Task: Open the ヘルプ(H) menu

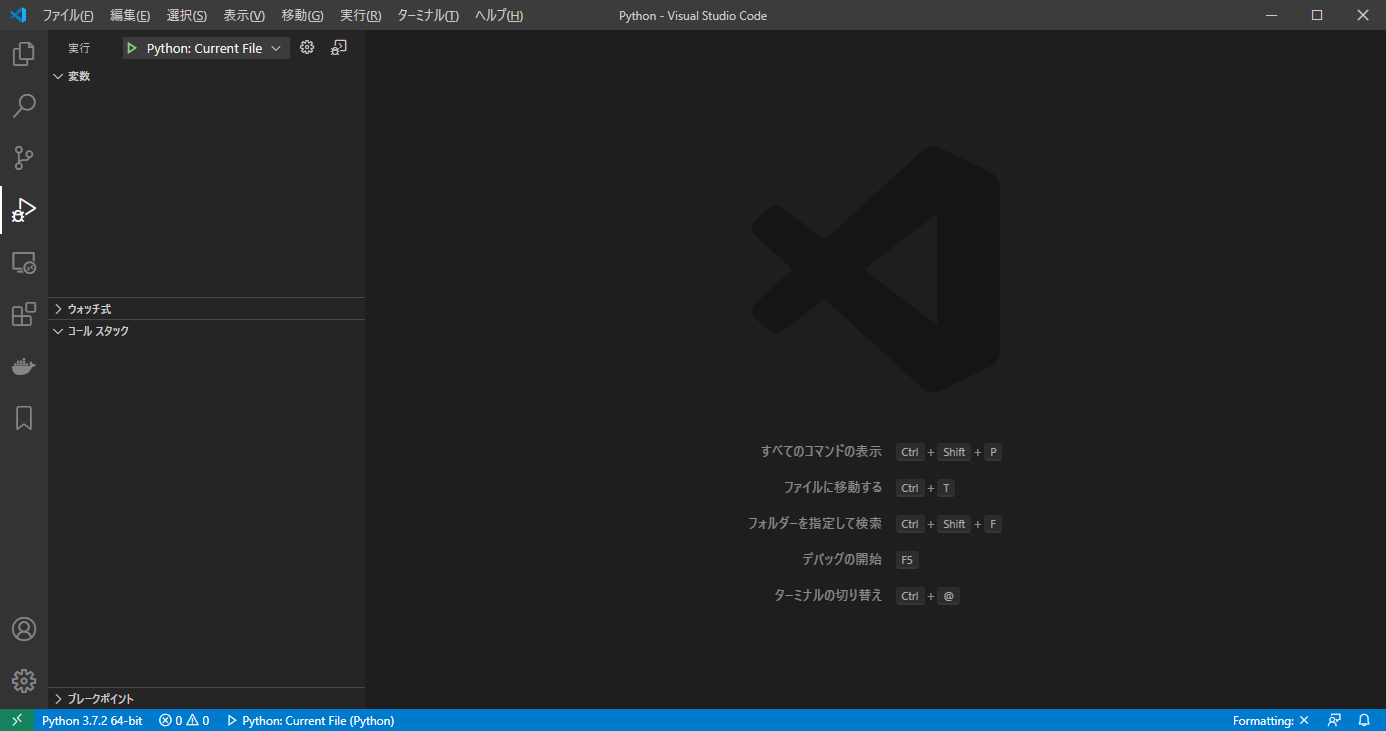Action: [499, 15]
